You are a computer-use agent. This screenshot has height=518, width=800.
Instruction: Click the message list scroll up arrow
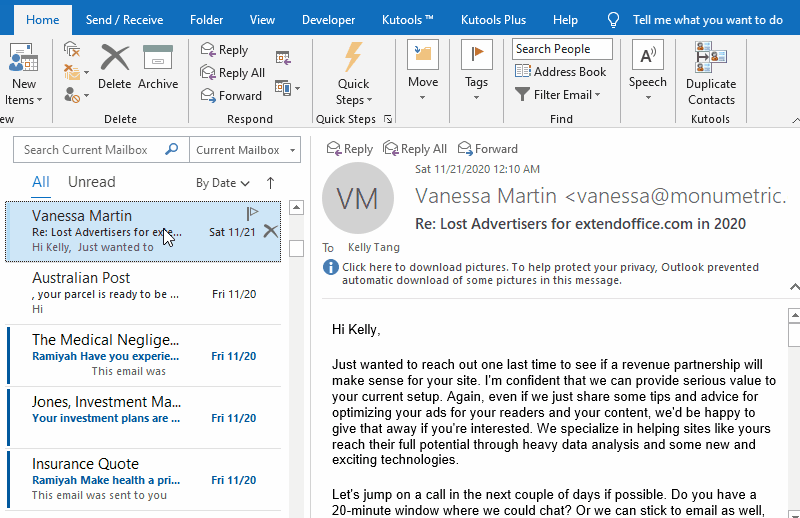296,207
